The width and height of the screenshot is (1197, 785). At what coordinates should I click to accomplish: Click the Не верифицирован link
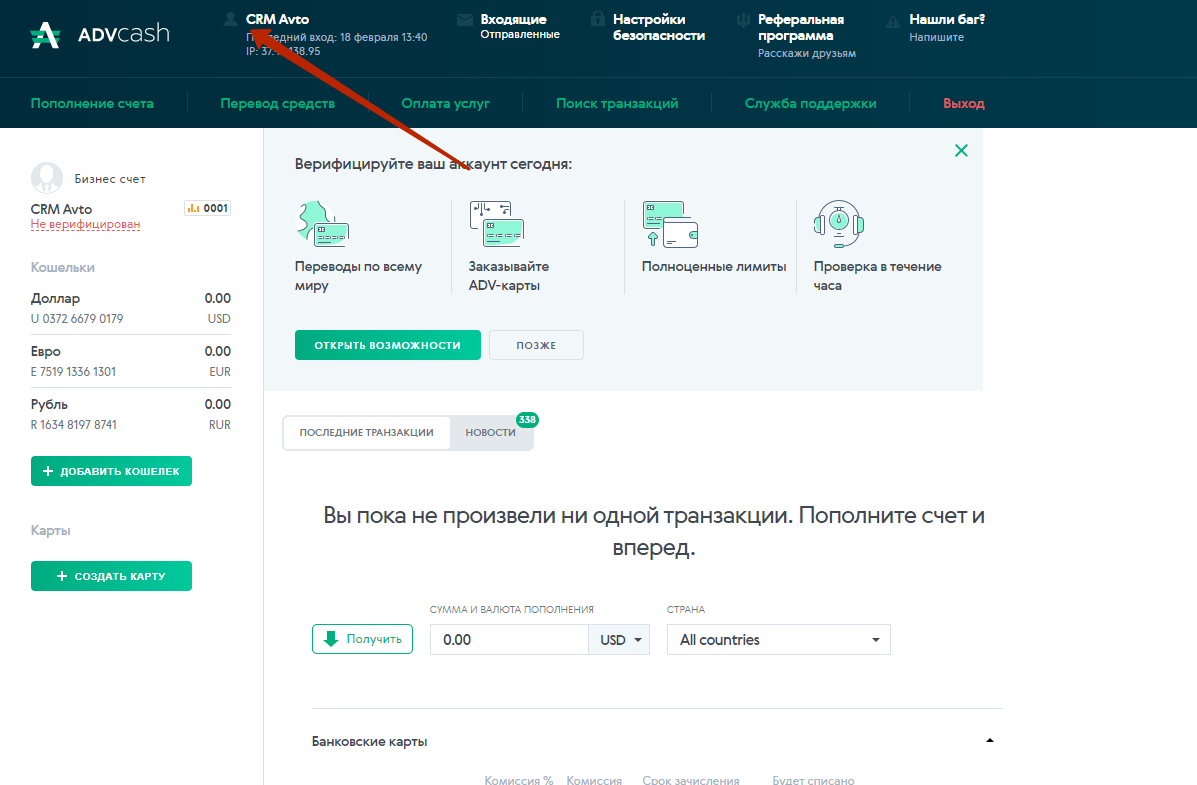coord(85,225)
